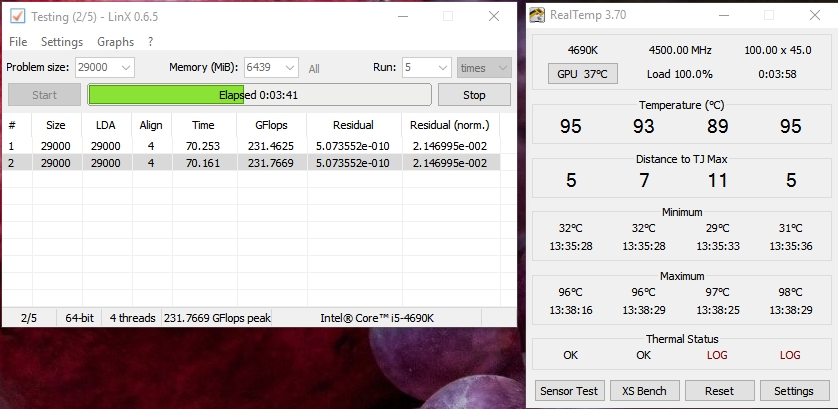Click the 4 threads status bar entry

tap(133, 318)
